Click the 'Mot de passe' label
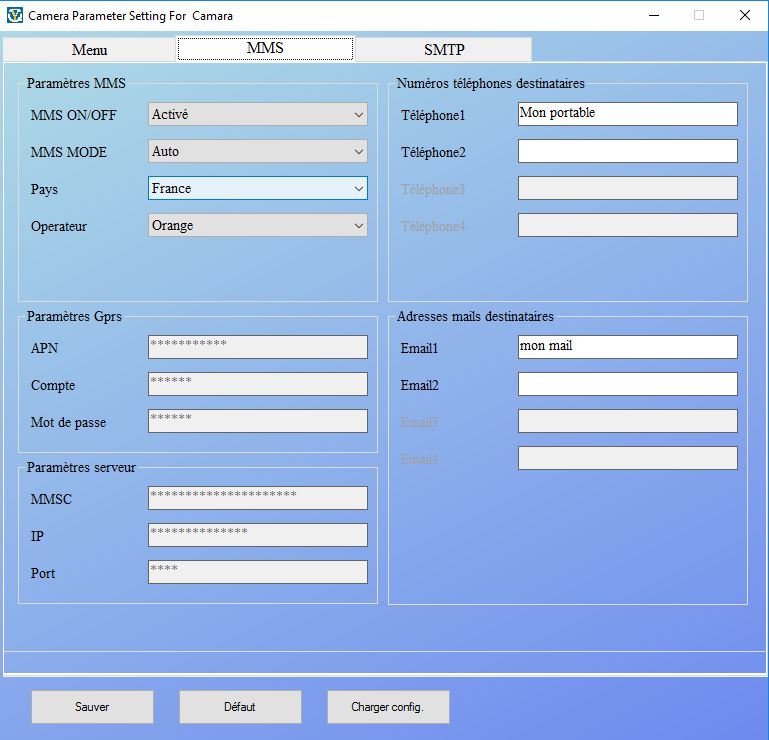Image resolution: width=769 pixels, height=740 pixels. pos(68,422)
